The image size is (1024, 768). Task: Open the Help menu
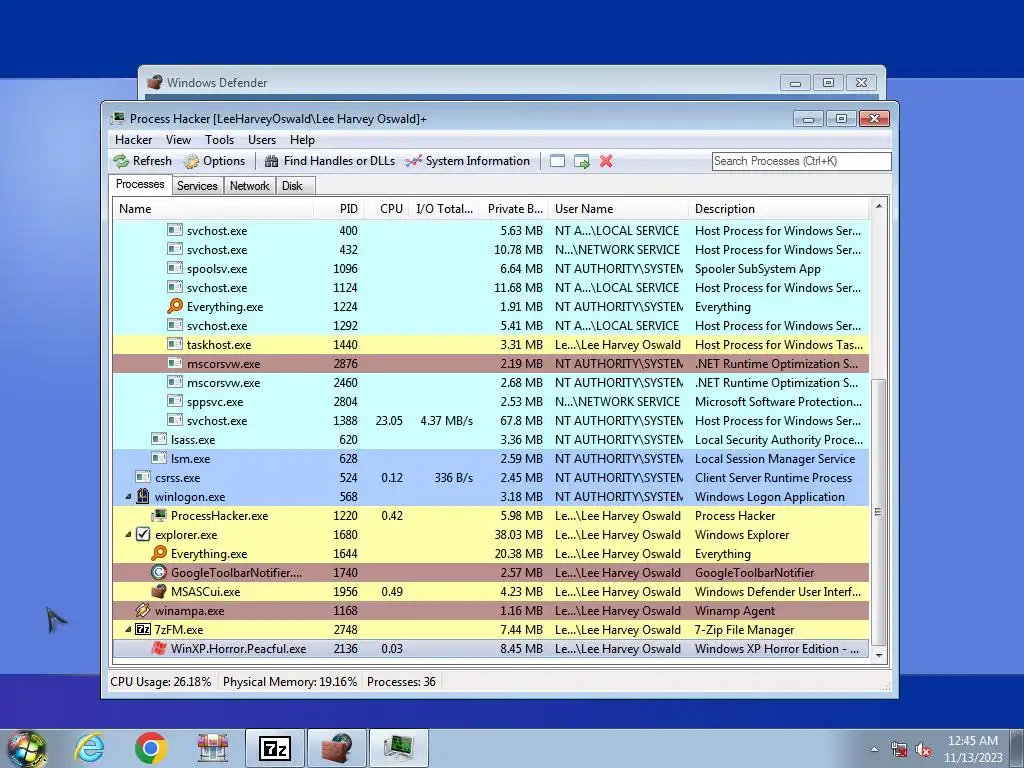302,140
